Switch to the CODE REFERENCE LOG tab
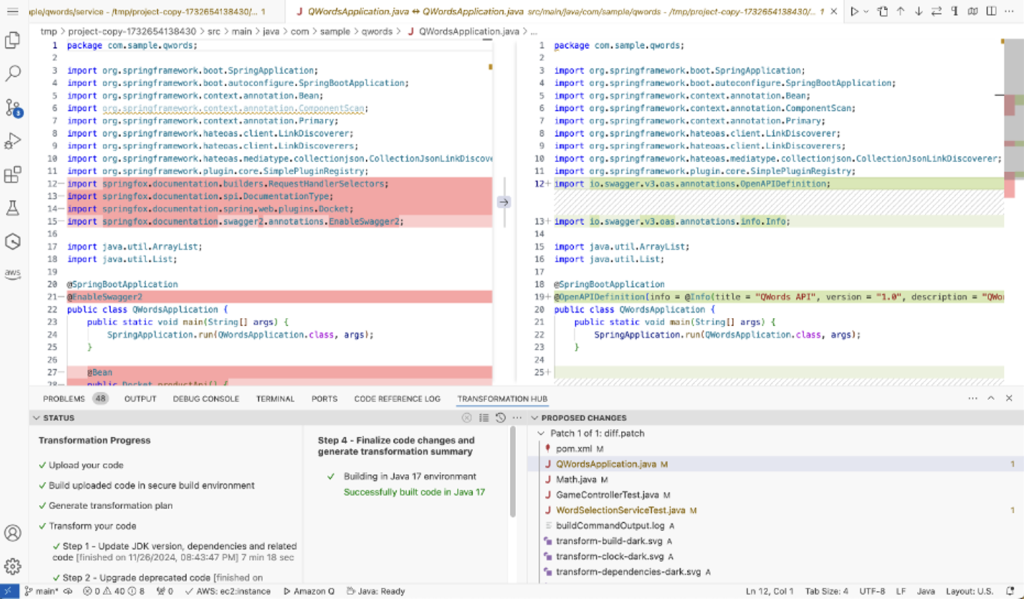 [x=396, y=398]
